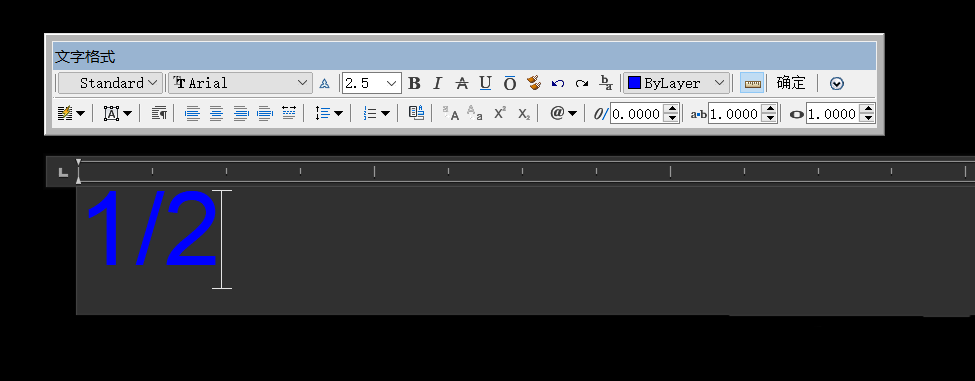
Task: Click the blue 1/2 text in editor
Action: [151, 229]
